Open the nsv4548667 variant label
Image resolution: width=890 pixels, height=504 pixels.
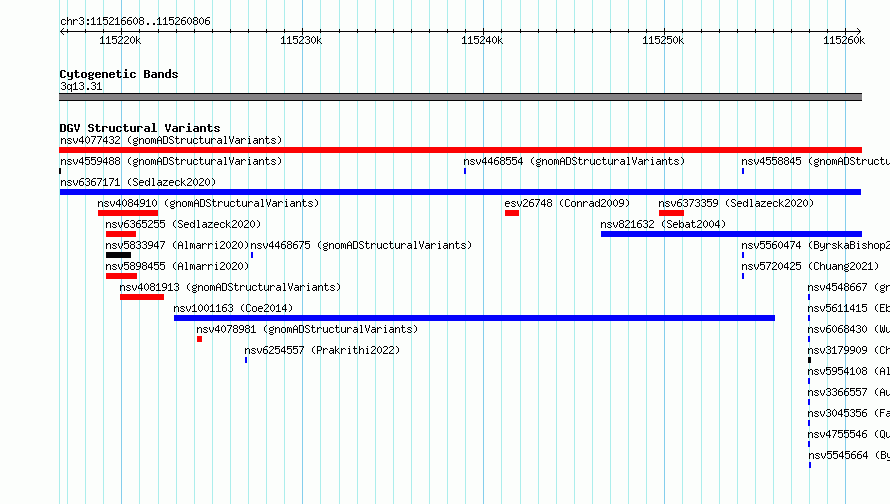tap(849, 287)
